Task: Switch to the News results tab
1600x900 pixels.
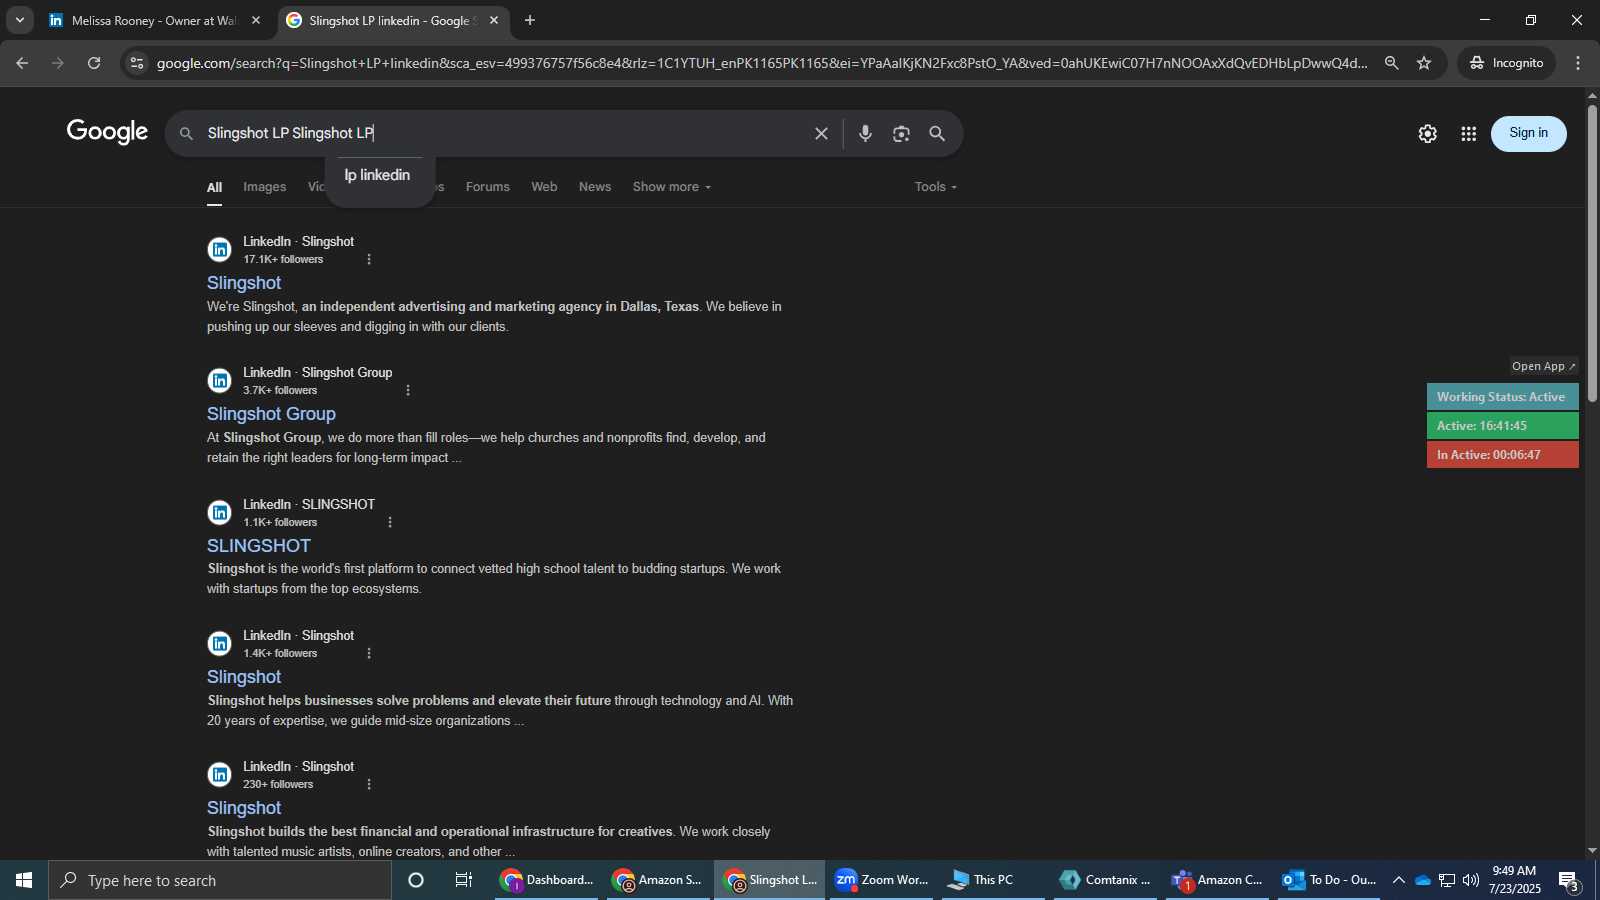Action: tap(595, 187)
